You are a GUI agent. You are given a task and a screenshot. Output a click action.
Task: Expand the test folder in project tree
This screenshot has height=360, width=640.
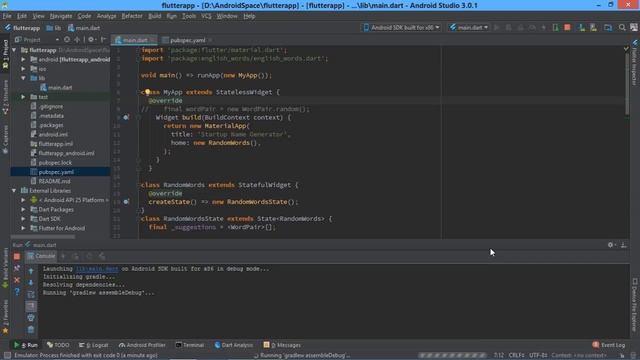click(x=23, y=97)
